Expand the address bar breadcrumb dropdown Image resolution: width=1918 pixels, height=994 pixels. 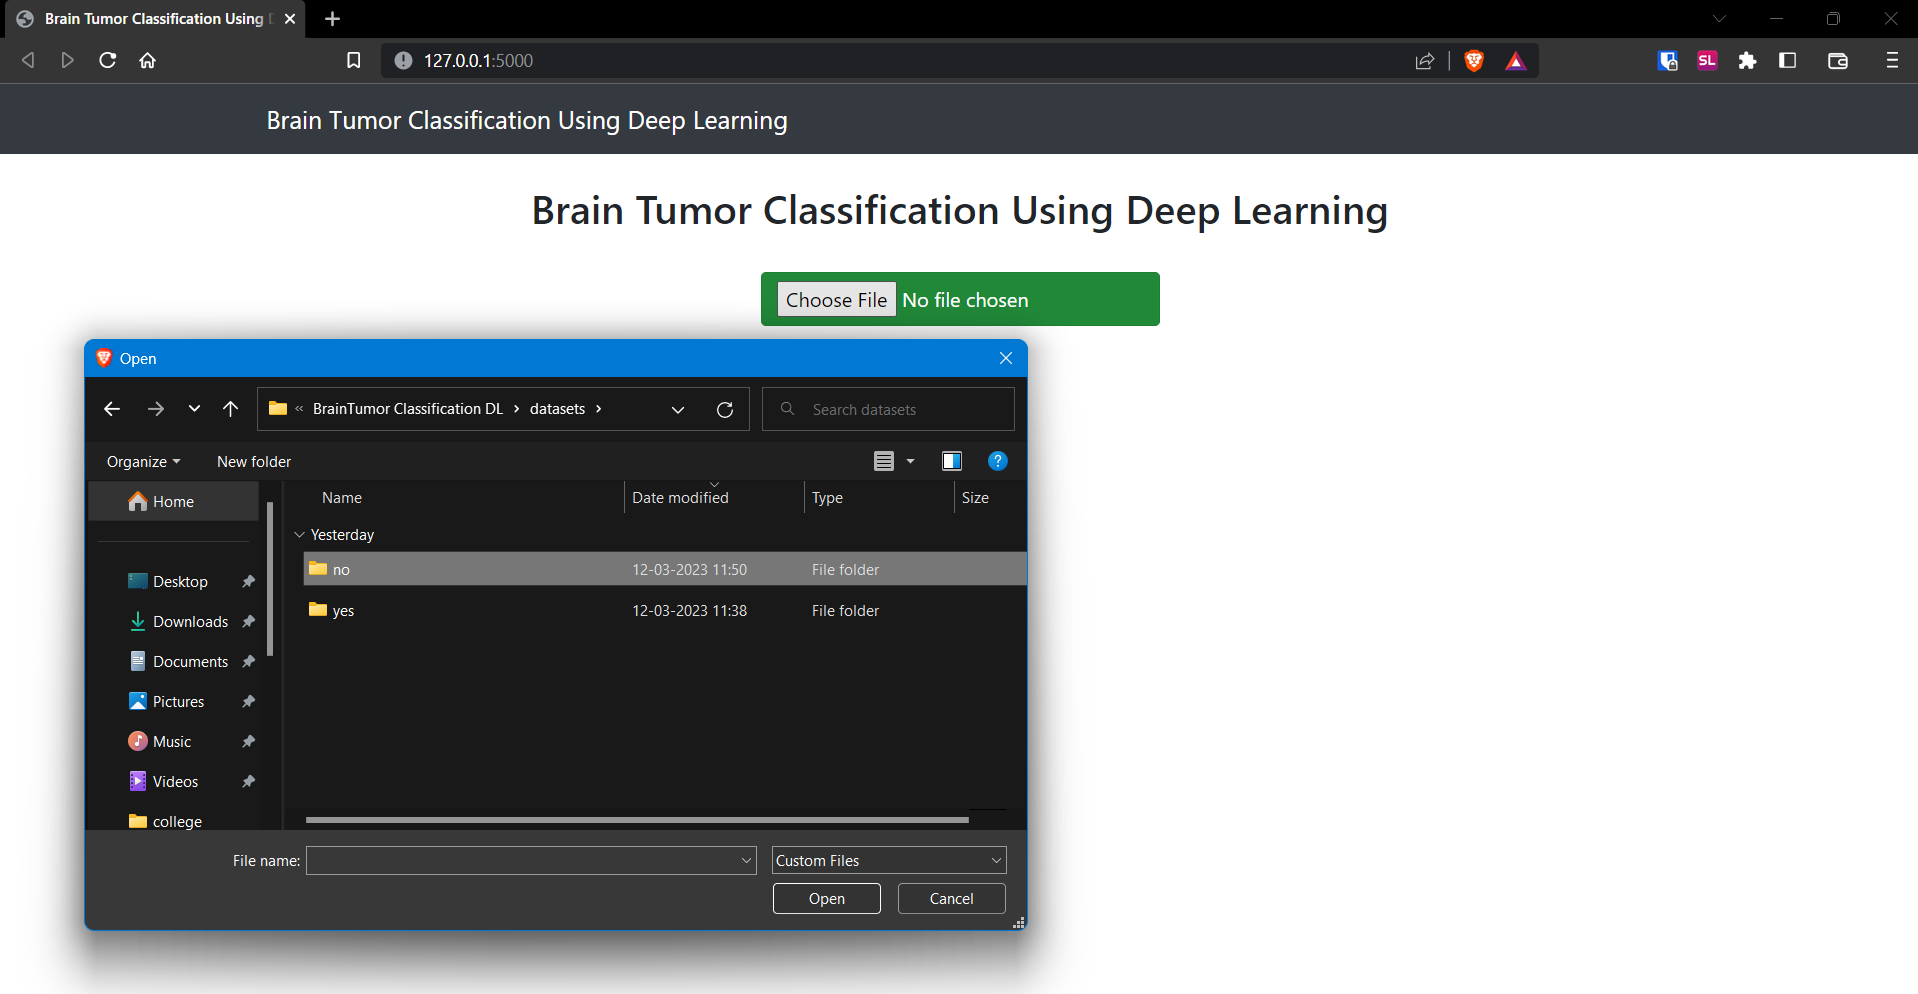(x=678, y=409)
